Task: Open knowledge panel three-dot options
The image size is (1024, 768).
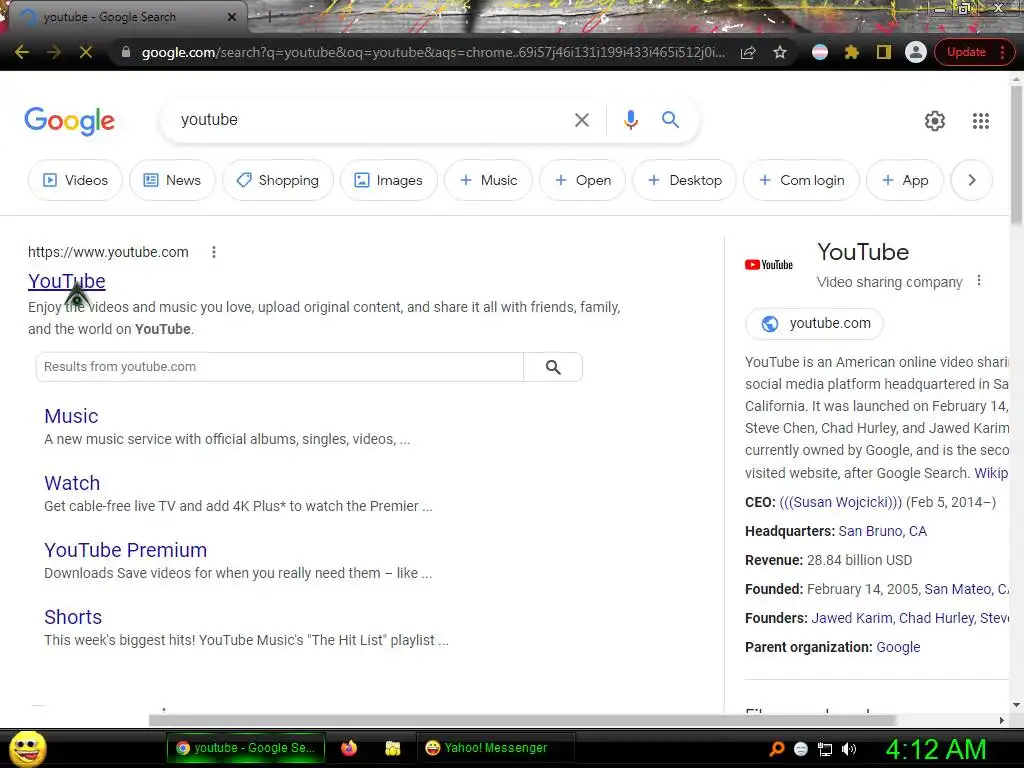Action: click(978, 281)
